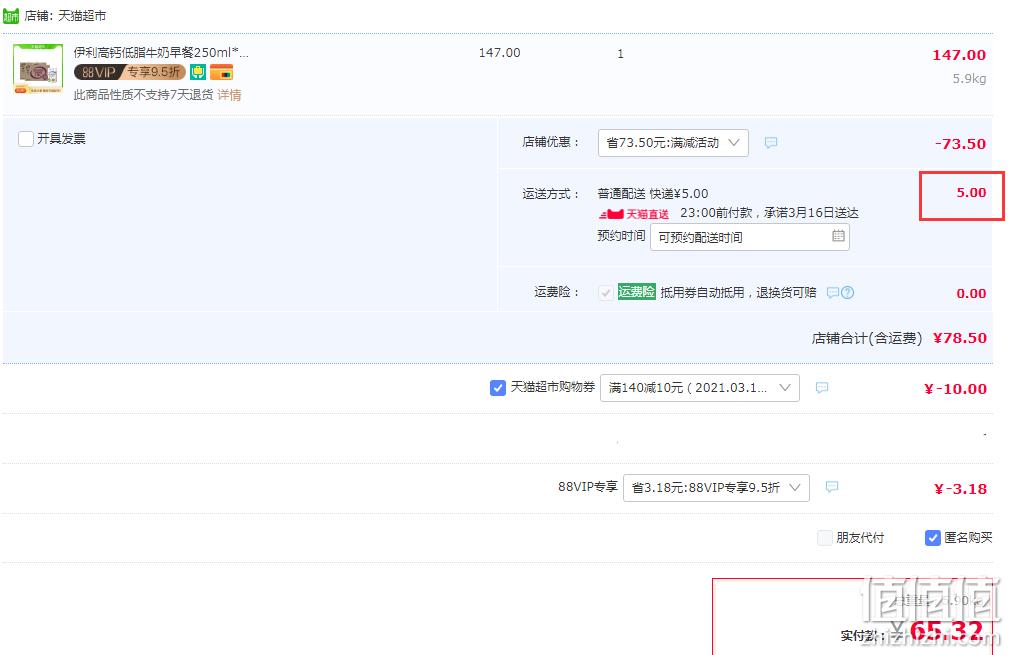Open the 店铺优惠 省73.50元 dropdown
Screen dimensions: 1010x655
coord(673,143)
